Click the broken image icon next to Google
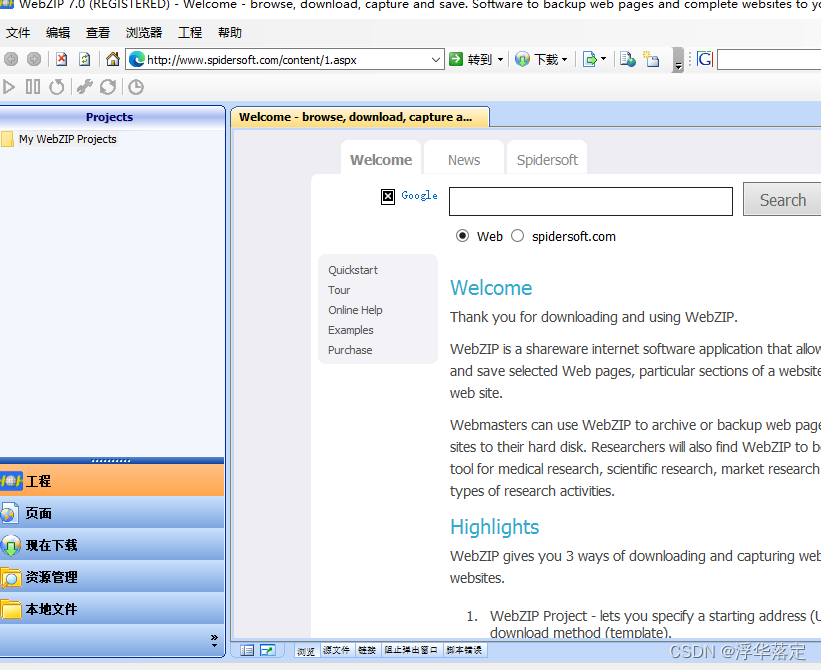 tap(387, 197)
